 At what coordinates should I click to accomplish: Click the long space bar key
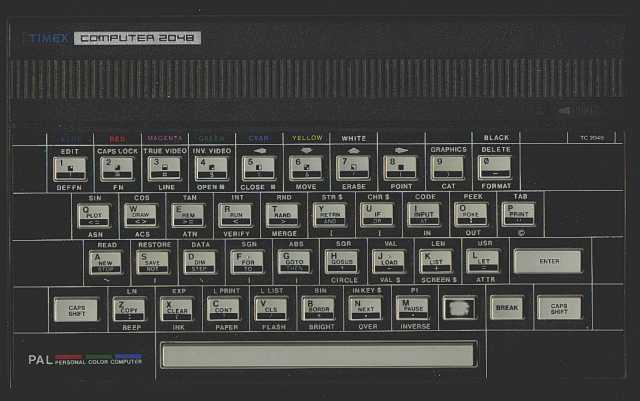pos(318,355)
